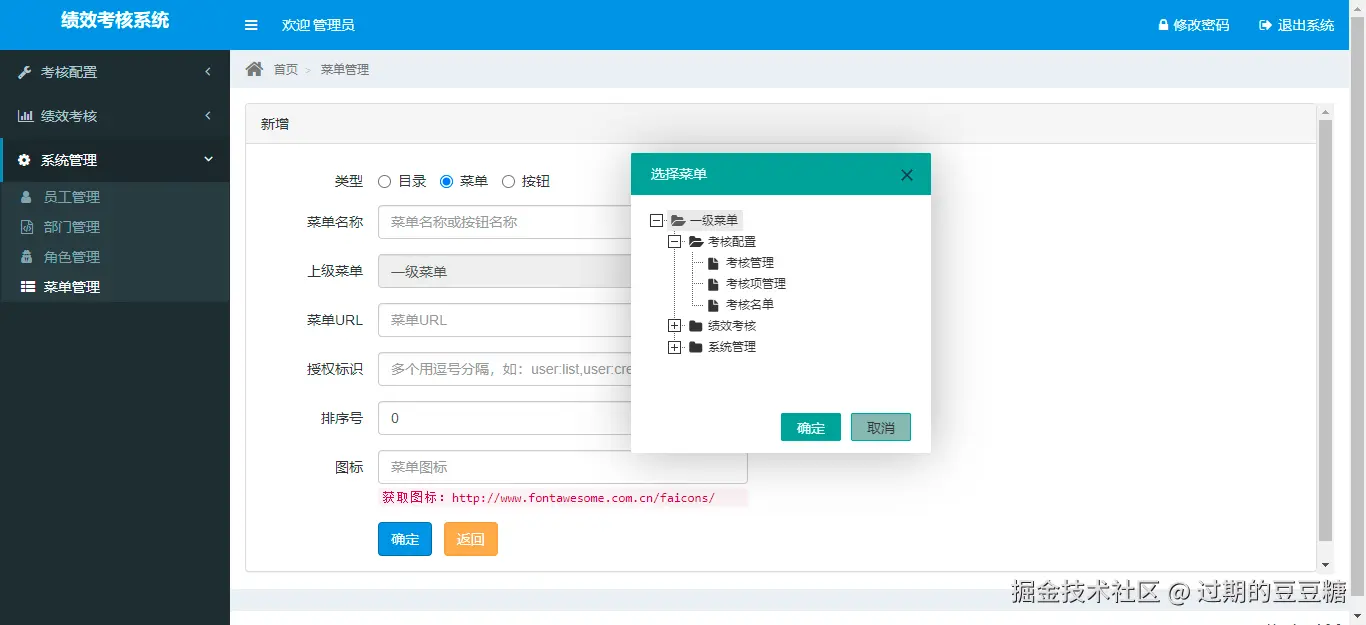Click the bar chart icon for 绩效考核

point(25,116)
